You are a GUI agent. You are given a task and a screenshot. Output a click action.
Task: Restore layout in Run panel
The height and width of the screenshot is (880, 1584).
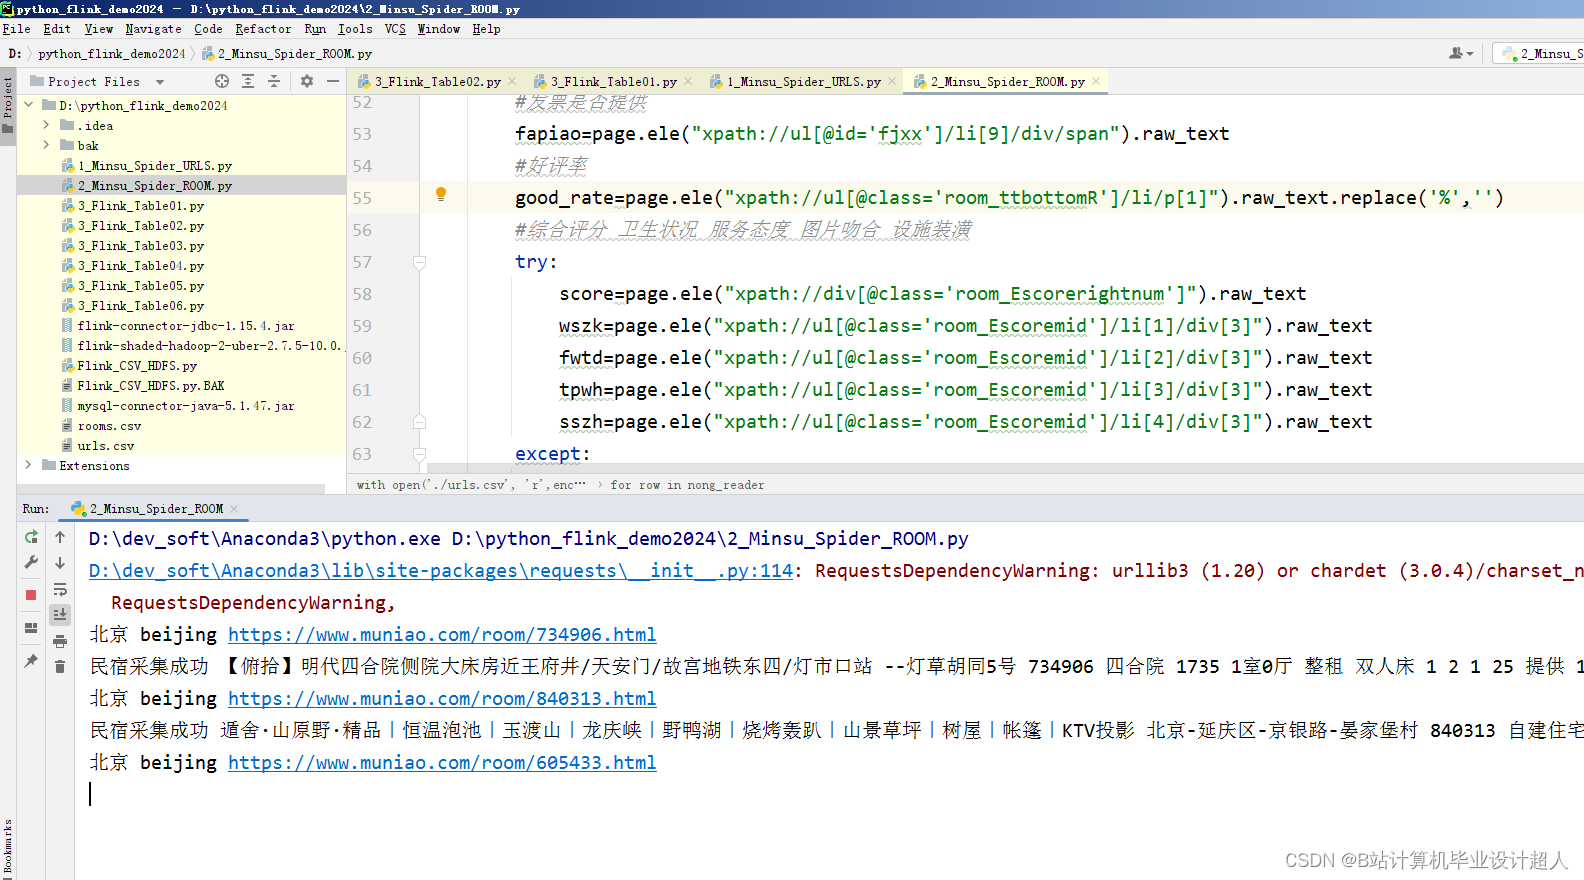(31, 628)
